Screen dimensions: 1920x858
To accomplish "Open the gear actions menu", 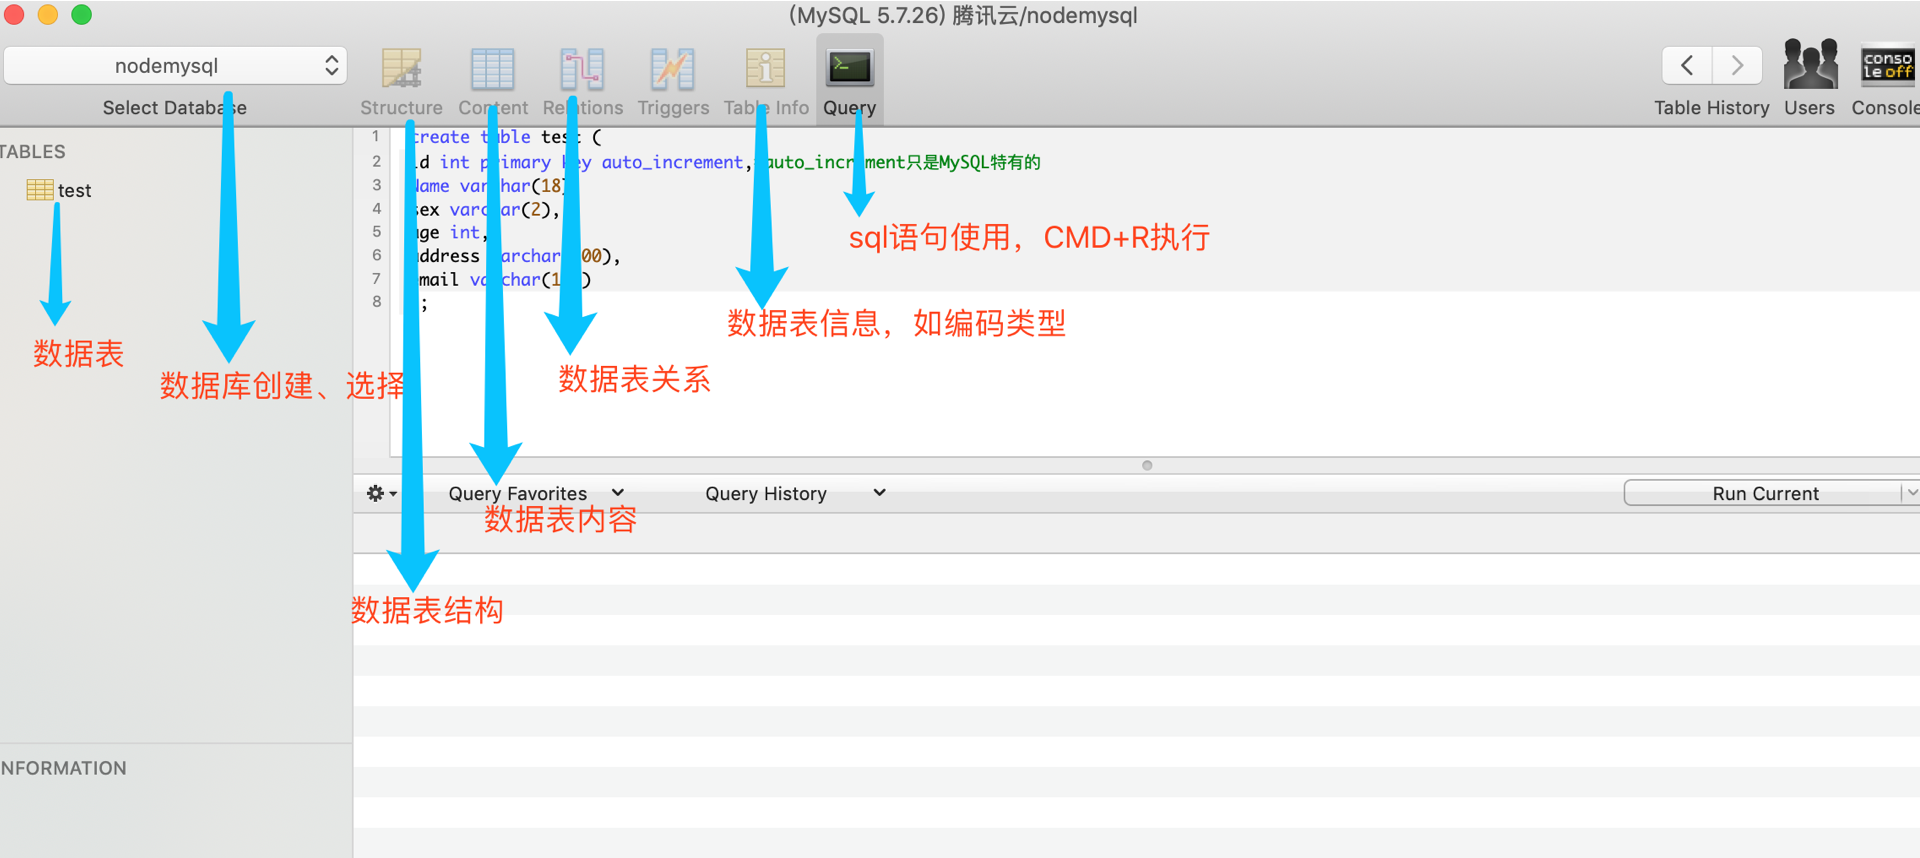I will (381, 493).
